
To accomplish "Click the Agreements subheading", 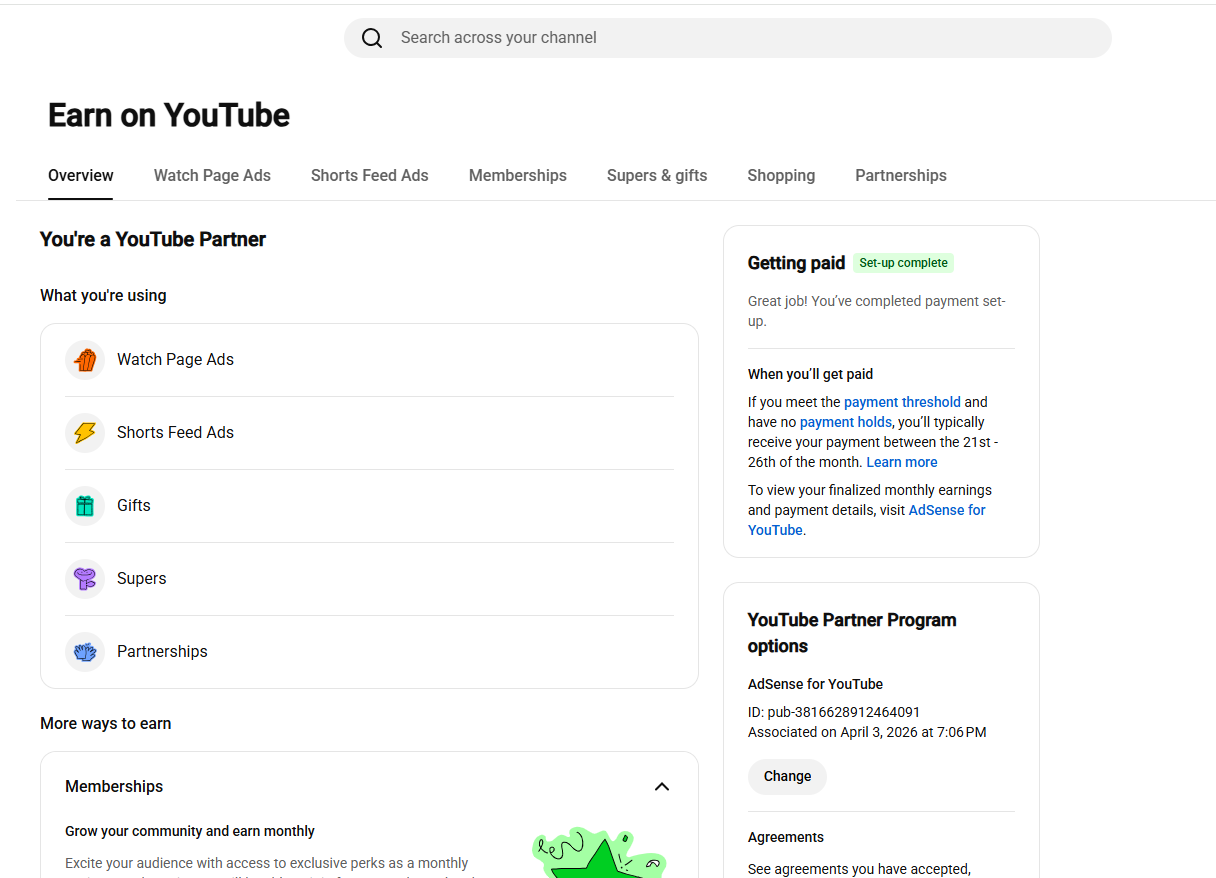I will [x=786, y=837].
